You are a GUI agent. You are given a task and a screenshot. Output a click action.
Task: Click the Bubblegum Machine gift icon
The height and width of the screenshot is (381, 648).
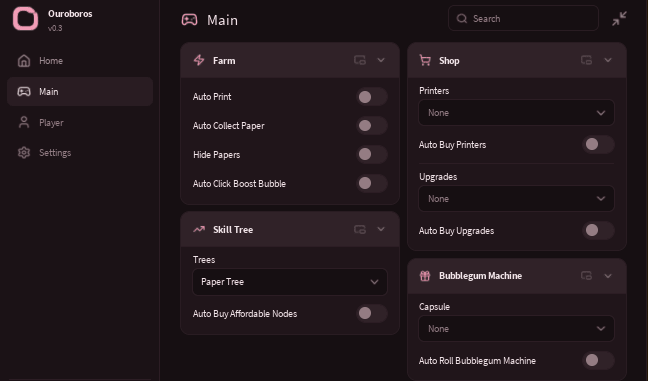tap(425, 276)
